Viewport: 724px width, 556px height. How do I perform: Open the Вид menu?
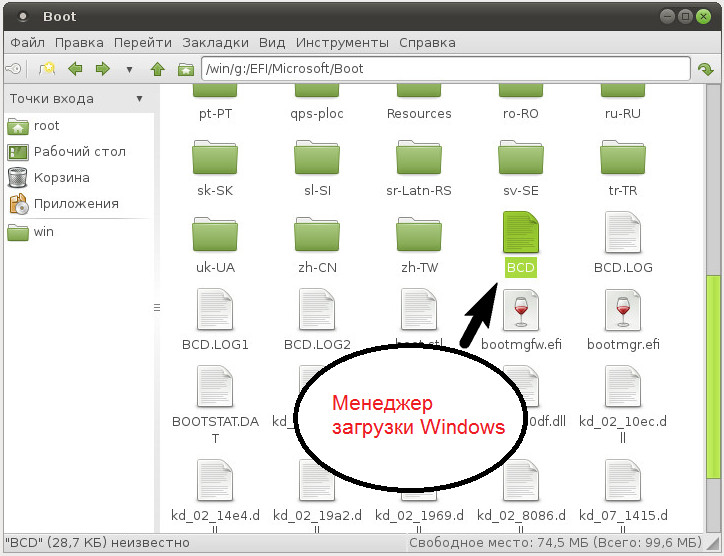pos(272,42)
